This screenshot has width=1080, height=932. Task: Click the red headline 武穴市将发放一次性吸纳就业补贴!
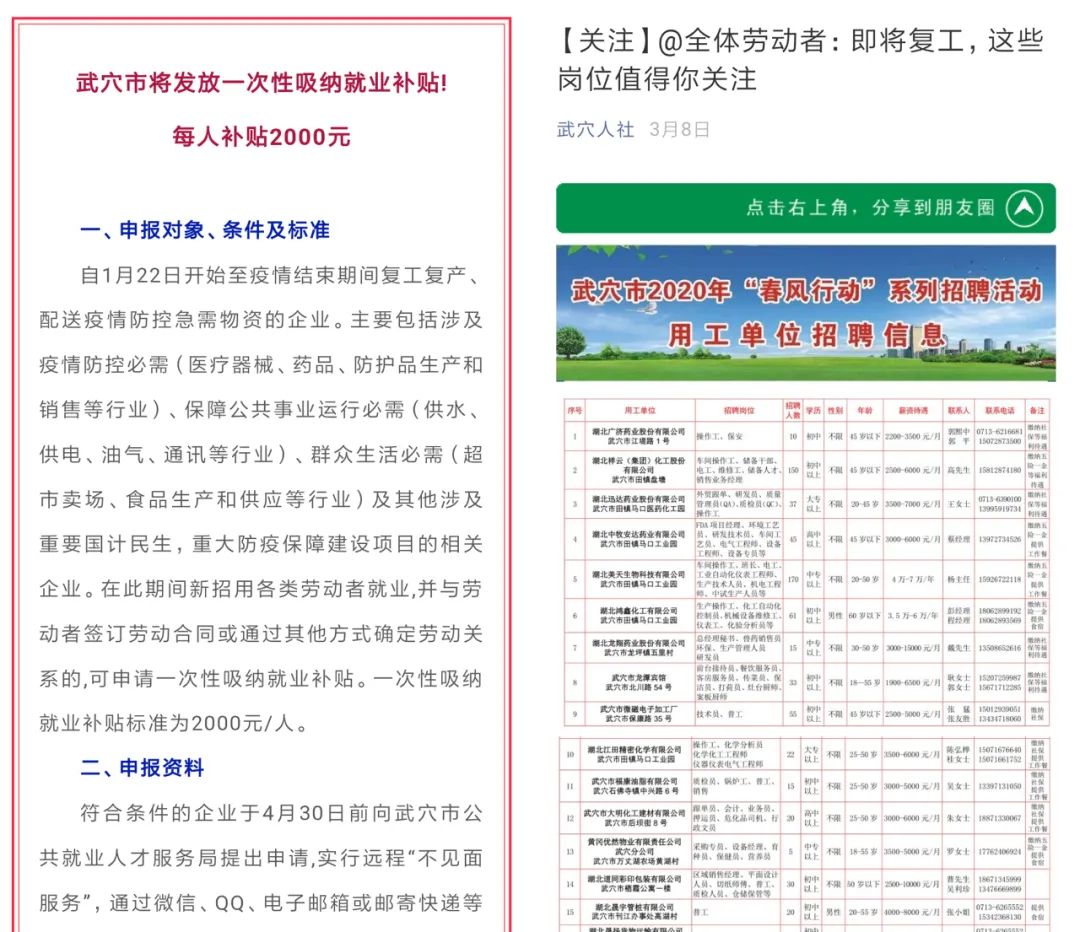262,83
